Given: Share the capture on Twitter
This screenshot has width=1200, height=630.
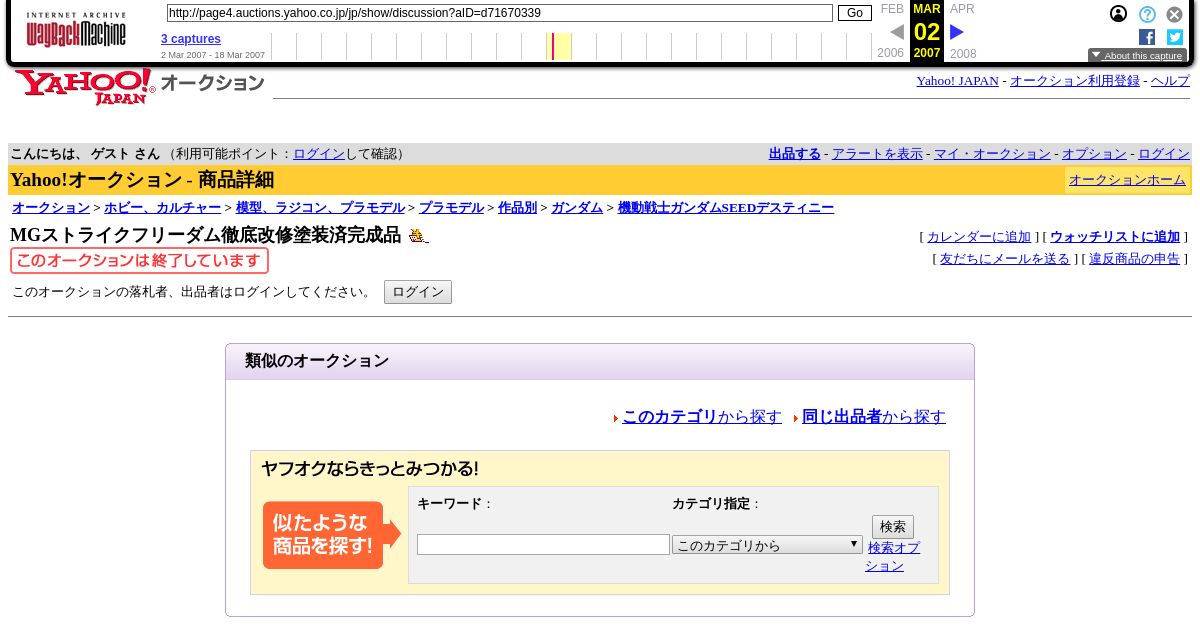Looking at the screenshot, I should tap(1175, 37).
